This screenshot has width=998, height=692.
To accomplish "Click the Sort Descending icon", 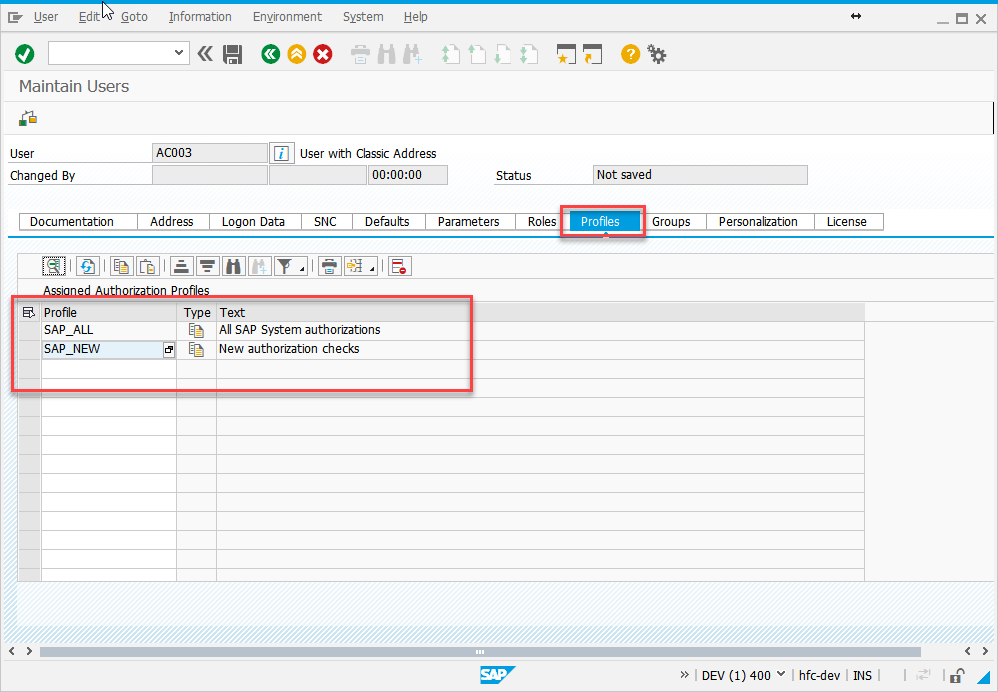I will tap(207, 266).
